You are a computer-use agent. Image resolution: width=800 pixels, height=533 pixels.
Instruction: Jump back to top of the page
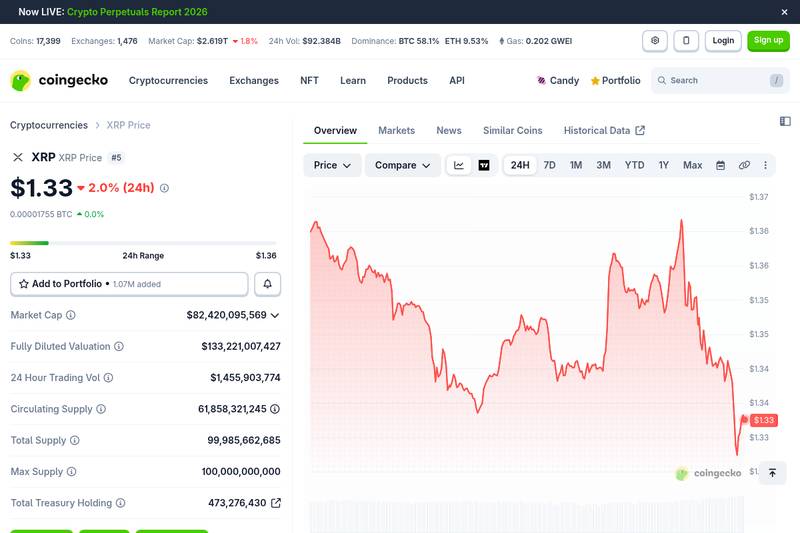tap(772, 473)
